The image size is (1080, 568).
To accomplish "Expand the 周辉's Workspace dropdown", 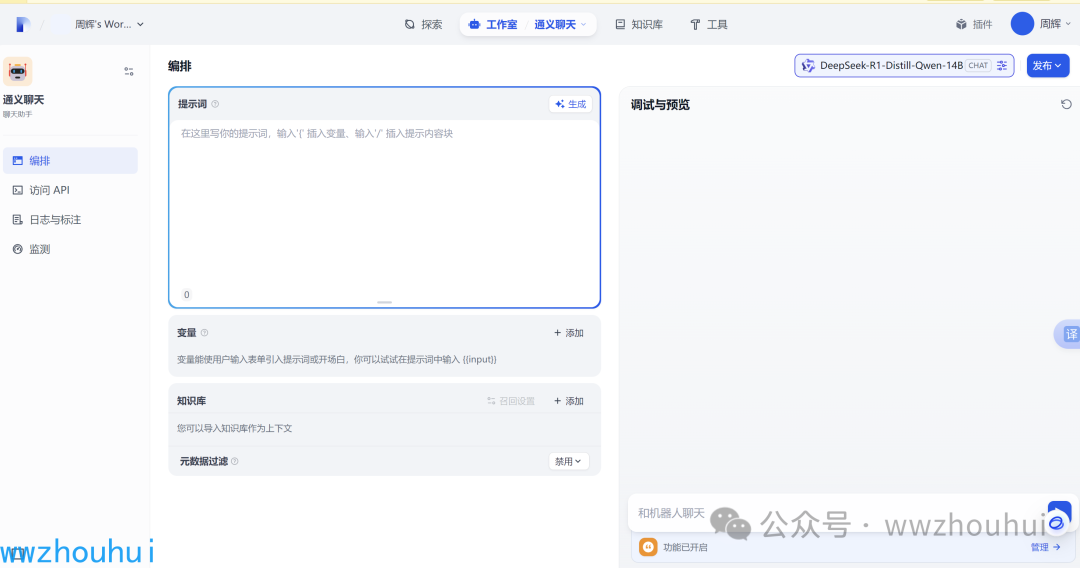I will coord(108,24).
